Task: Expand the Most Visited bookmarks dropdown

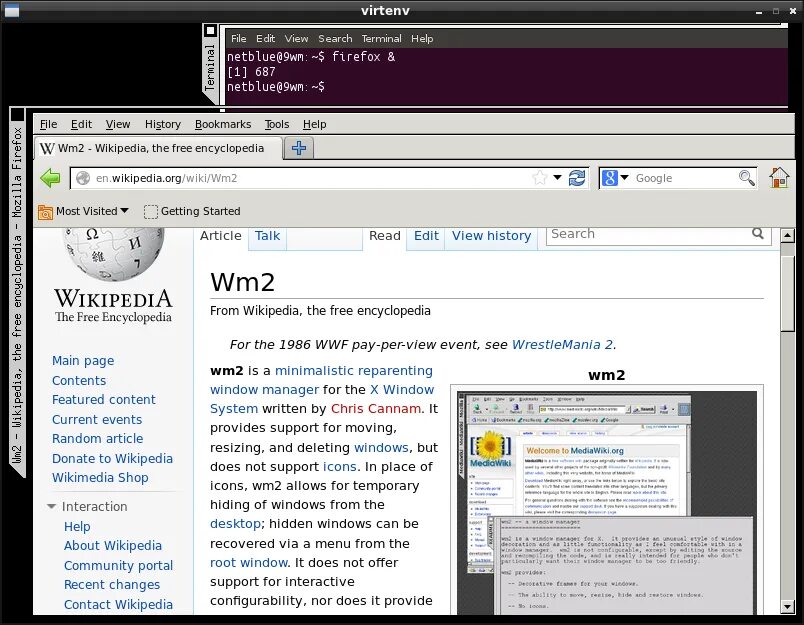Action: (125, 211)
